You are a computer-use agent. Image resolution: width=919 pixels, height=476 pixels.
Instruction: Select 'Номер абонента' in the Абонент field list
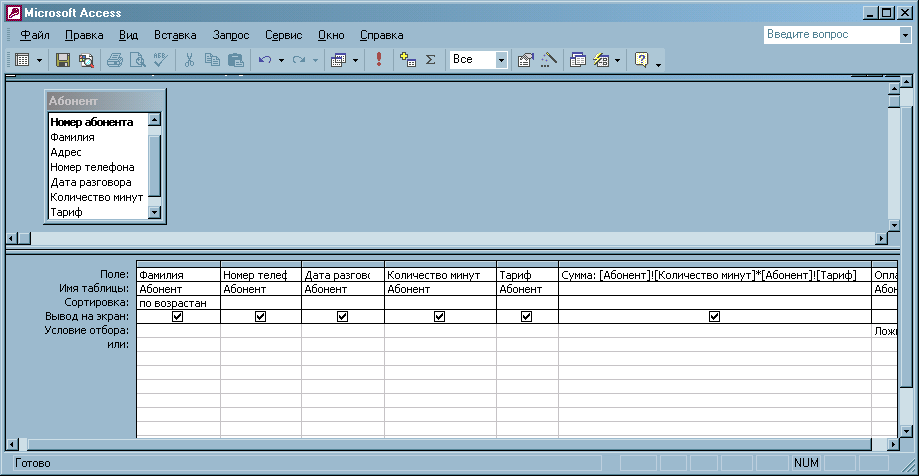[x=92, y=123]
